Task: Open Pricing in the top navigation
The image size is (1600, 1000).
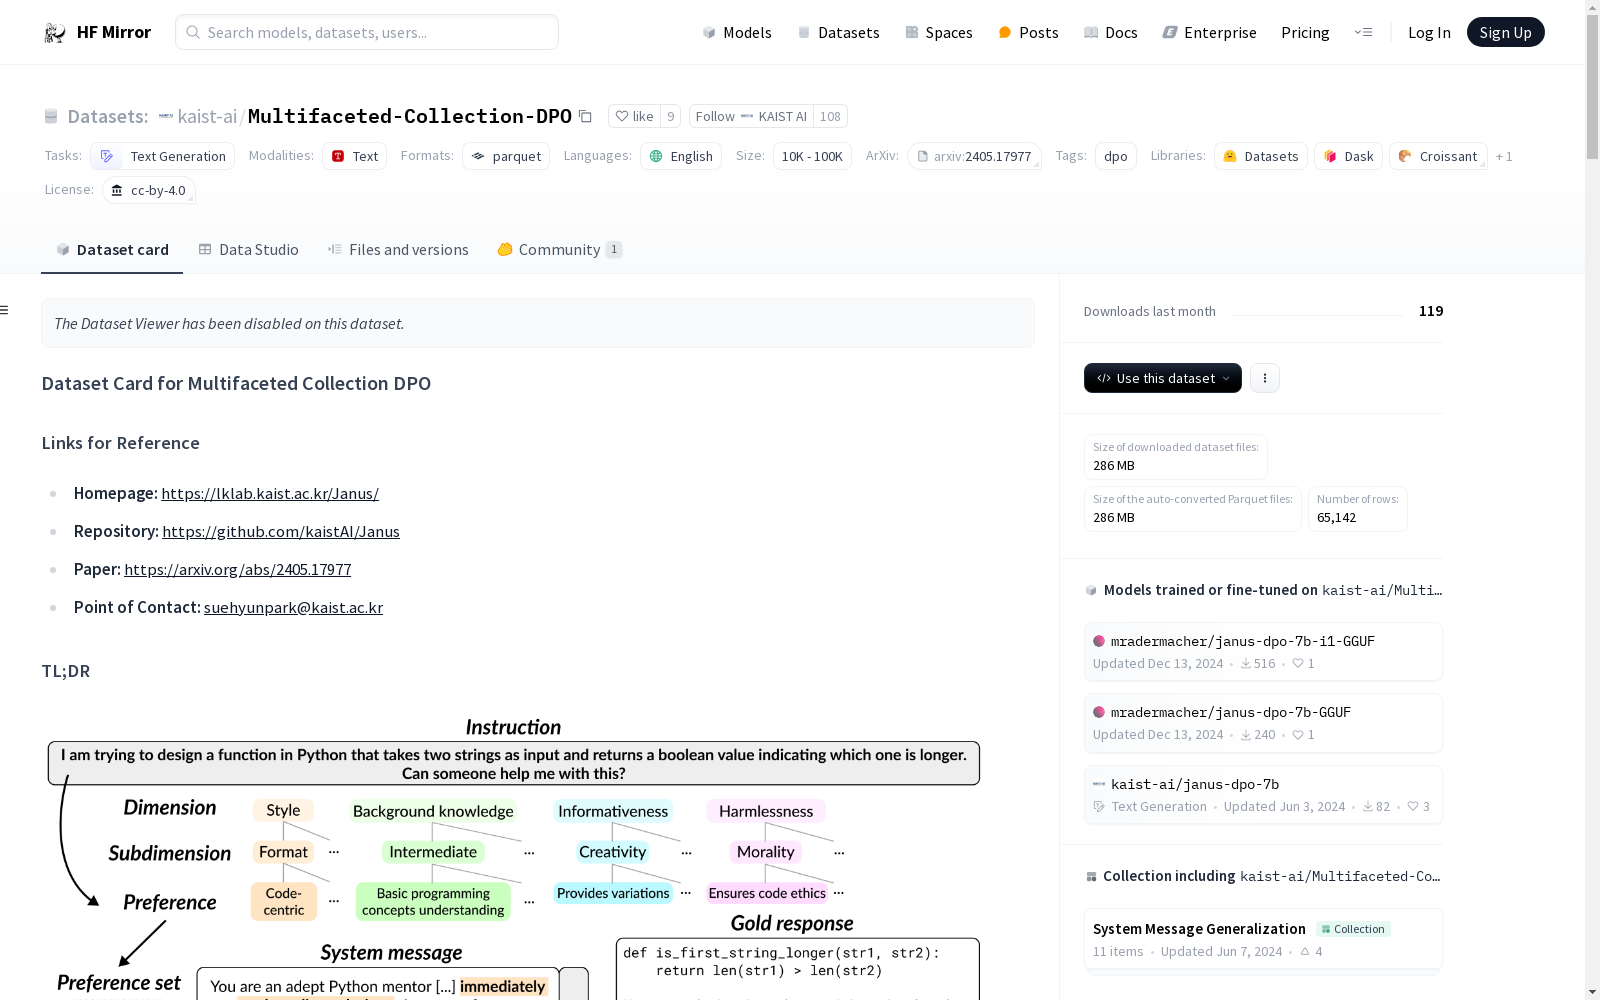Action: (1305, 33)
